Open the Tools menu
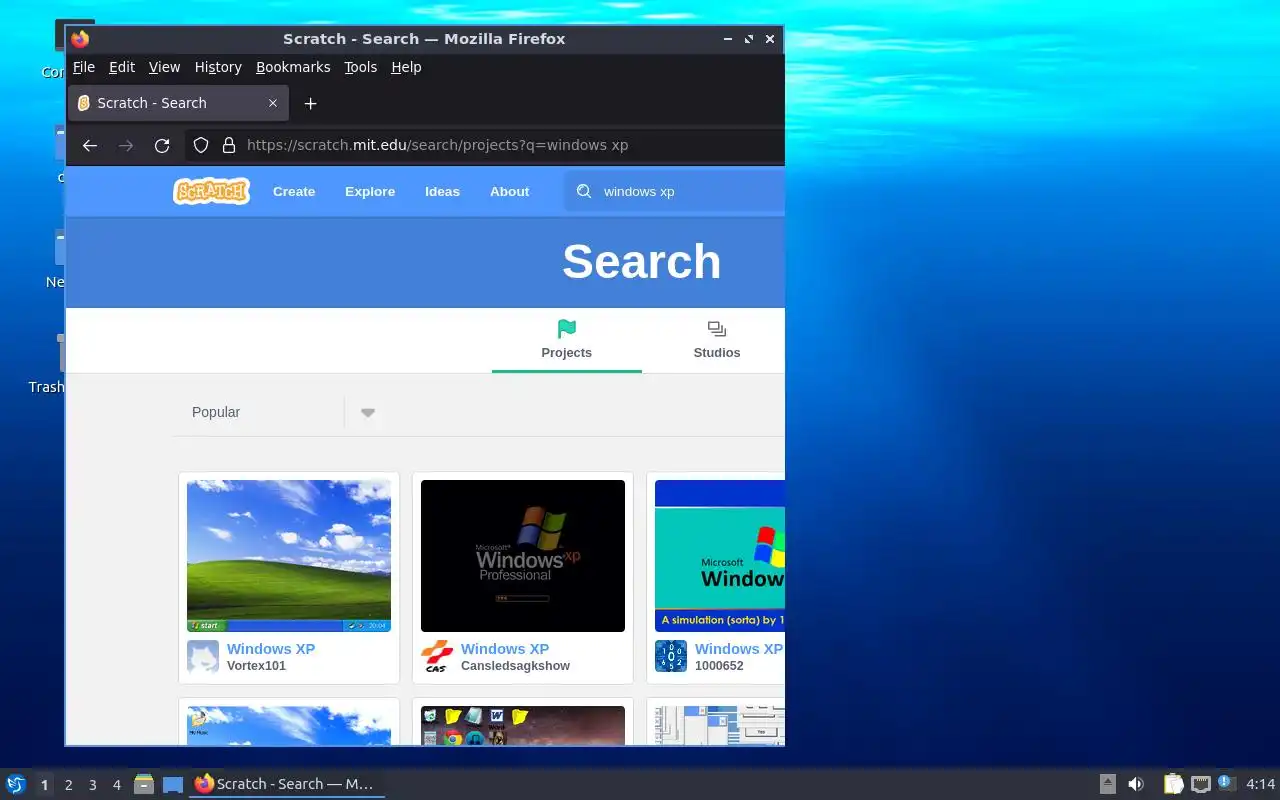Viewport: 1280px width, 800px height. click(361, 67)
